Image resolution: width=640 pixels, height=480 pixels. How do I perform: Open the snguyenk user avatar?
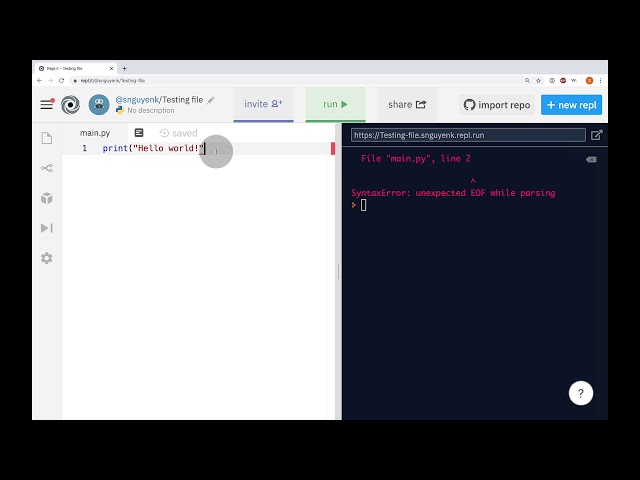pyautogui.click(x=99, y=105)
